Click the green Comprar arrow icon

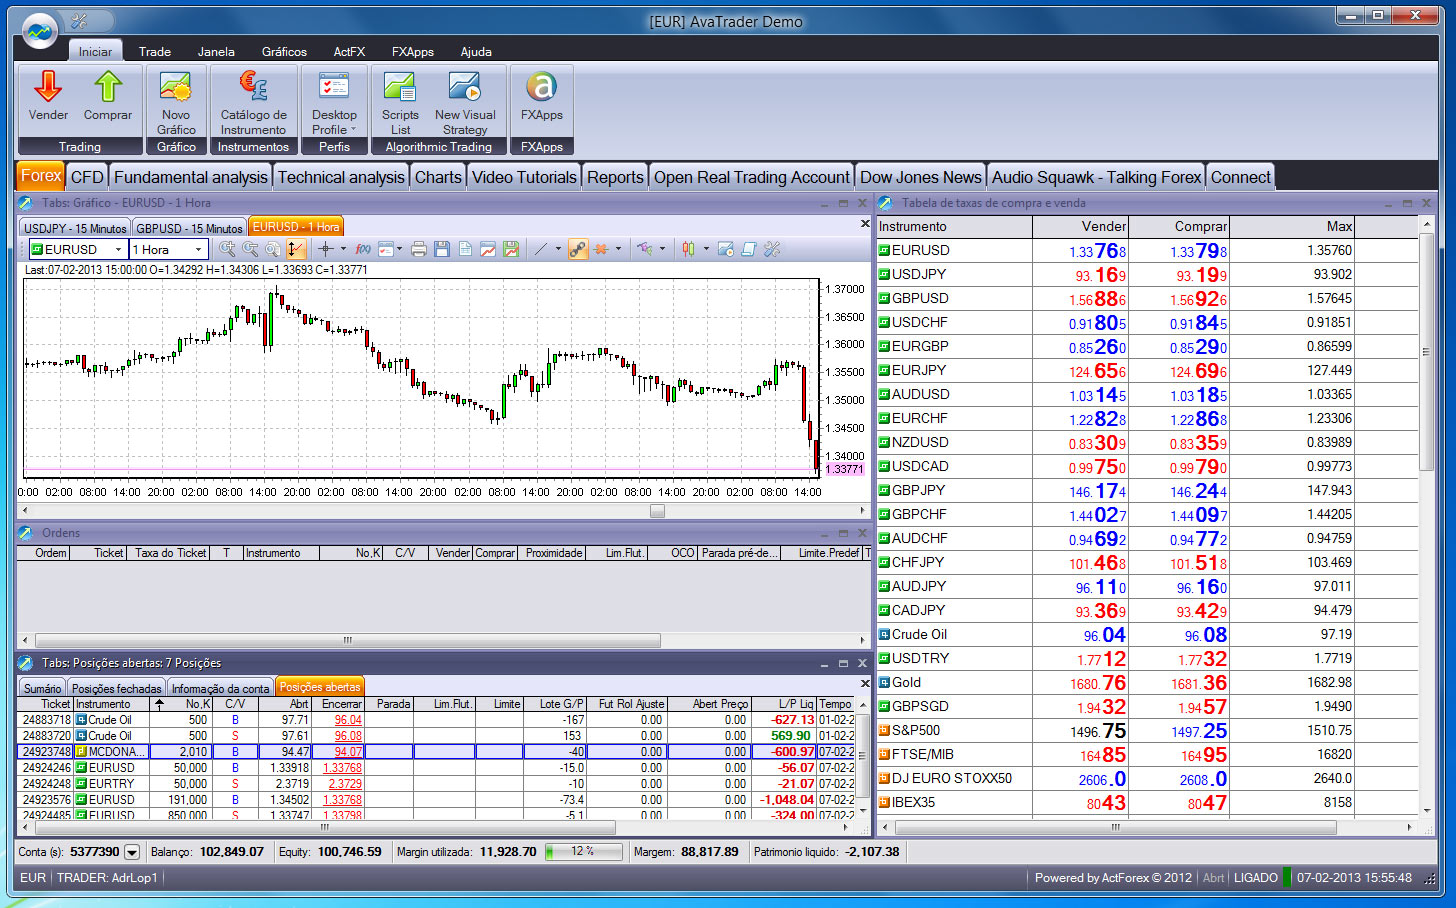click(108, 87)
